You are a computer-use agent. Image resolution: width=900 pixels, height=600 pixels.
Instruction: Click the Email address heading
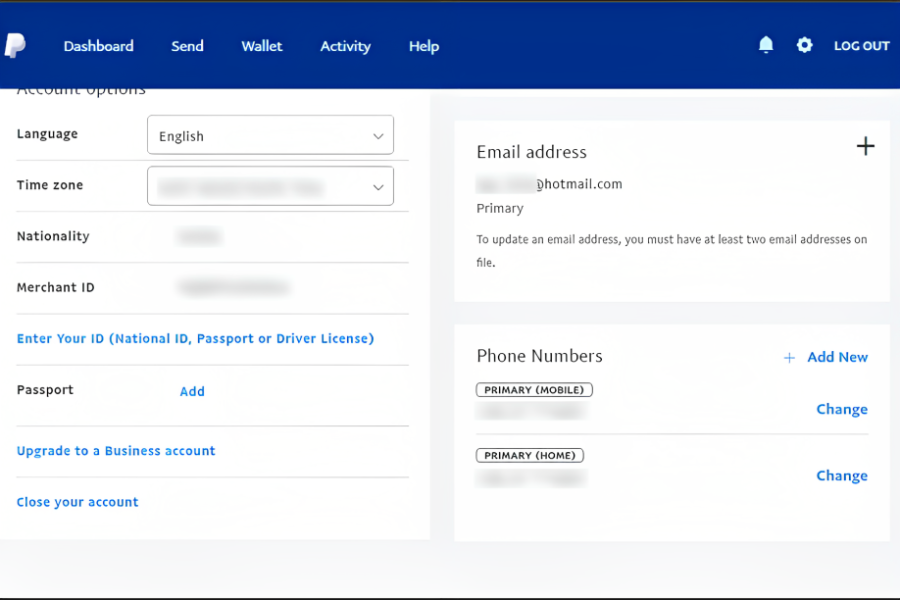tap(532, 152)
